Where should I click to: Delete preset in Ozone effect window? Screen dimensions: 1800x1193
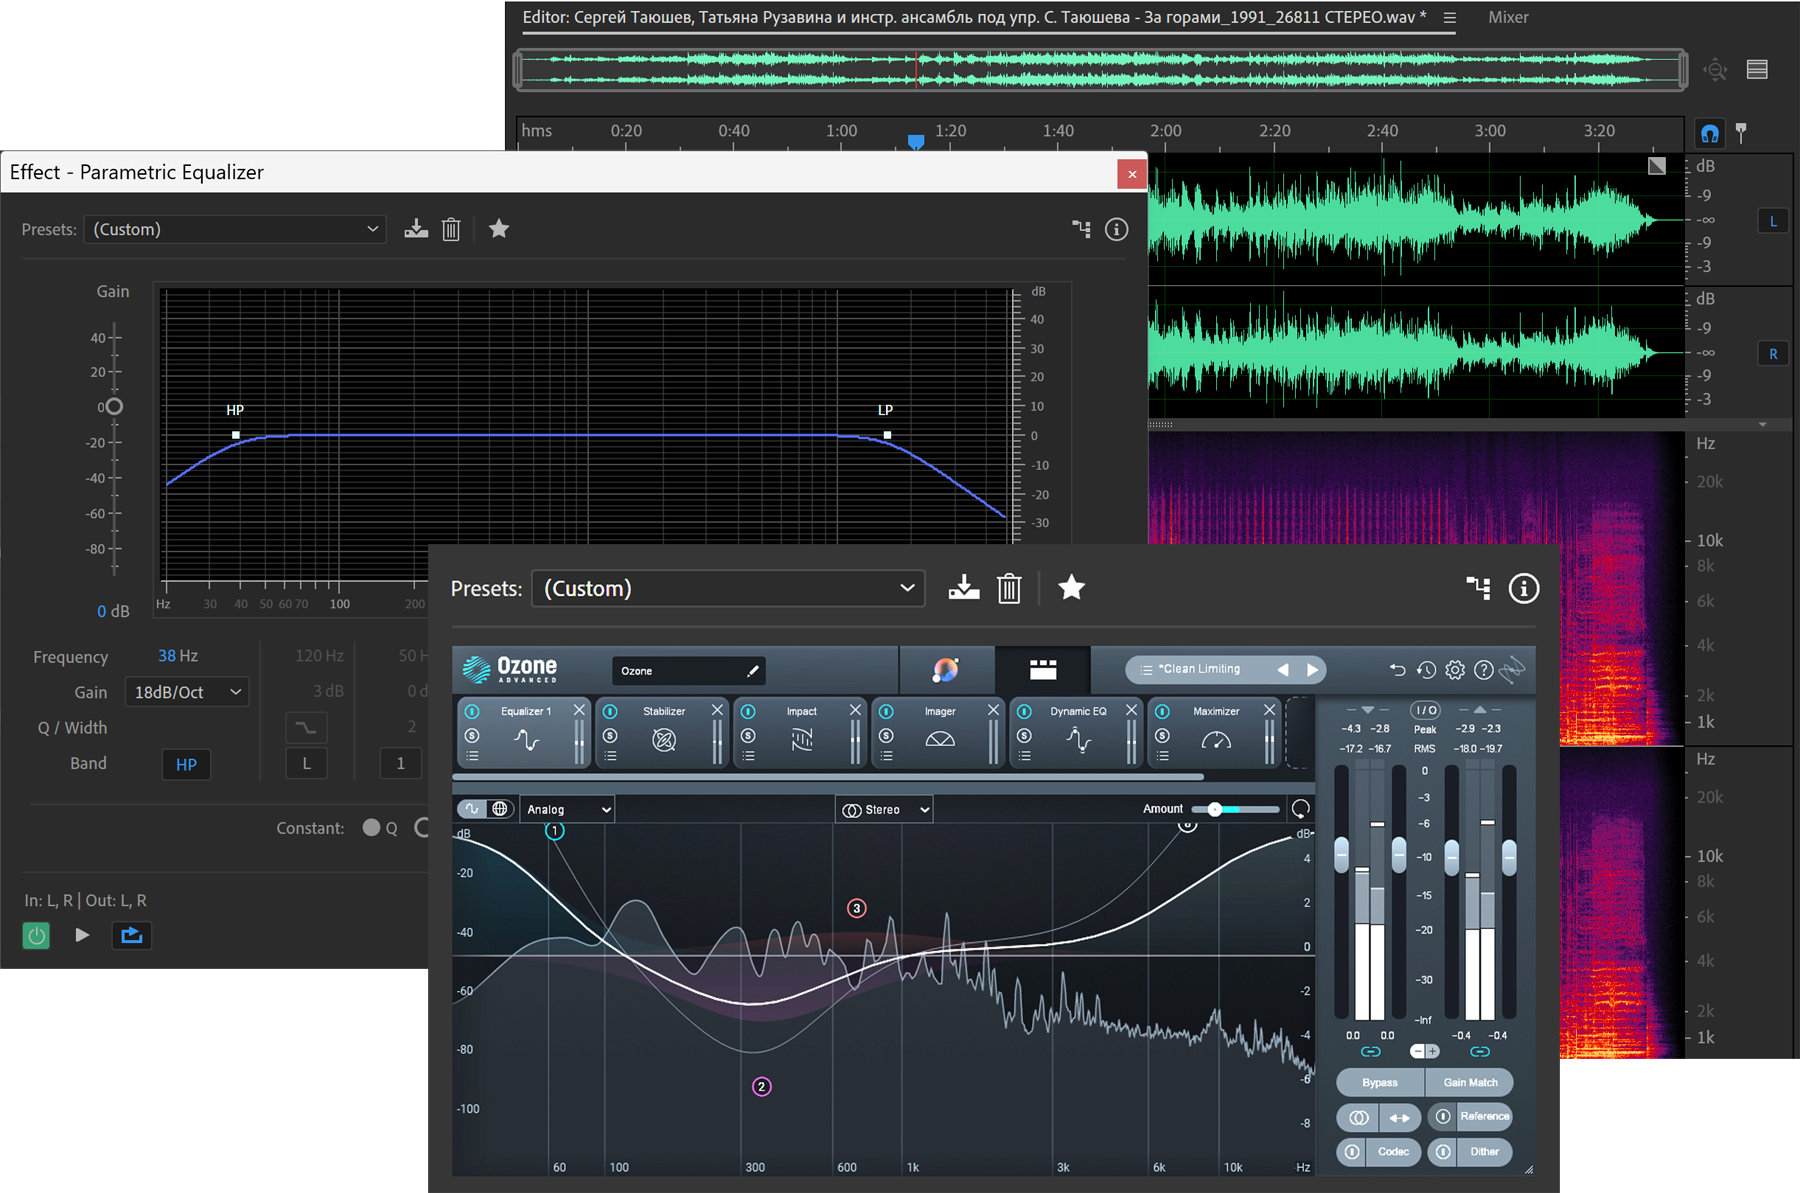(1009, 588)
